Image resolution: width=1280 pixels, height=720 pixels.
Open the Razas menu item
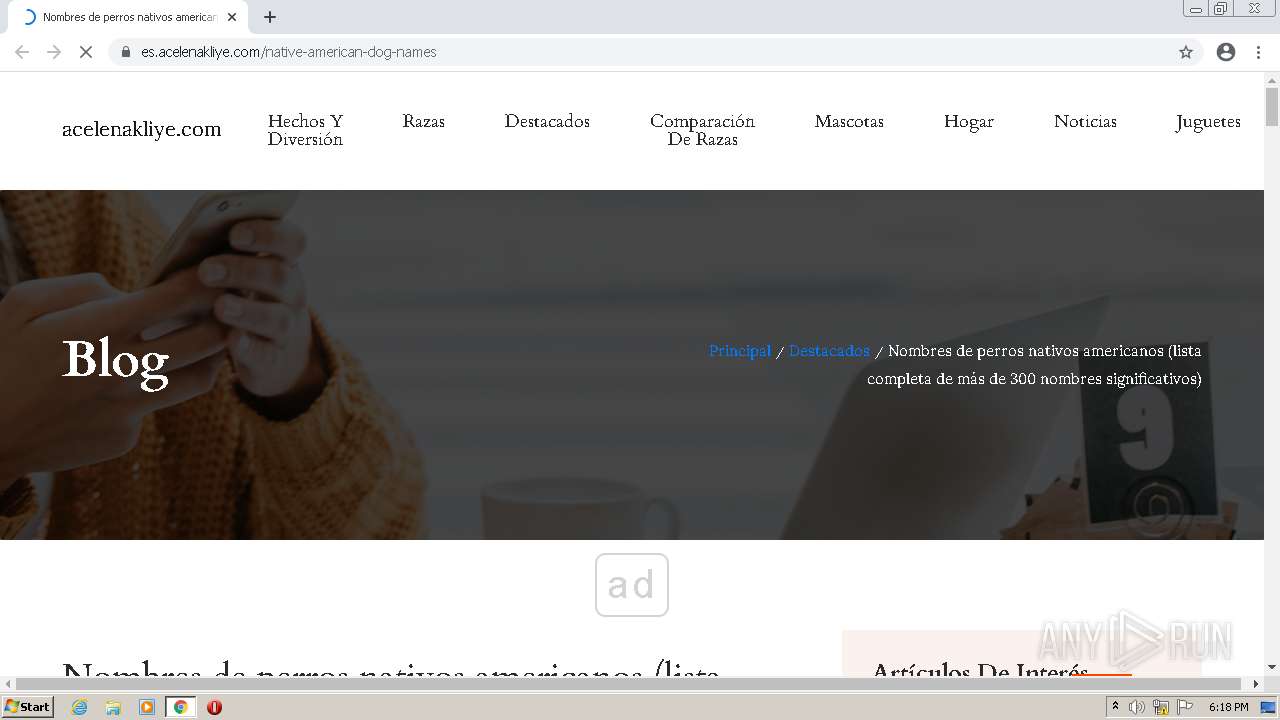point(424,121)
